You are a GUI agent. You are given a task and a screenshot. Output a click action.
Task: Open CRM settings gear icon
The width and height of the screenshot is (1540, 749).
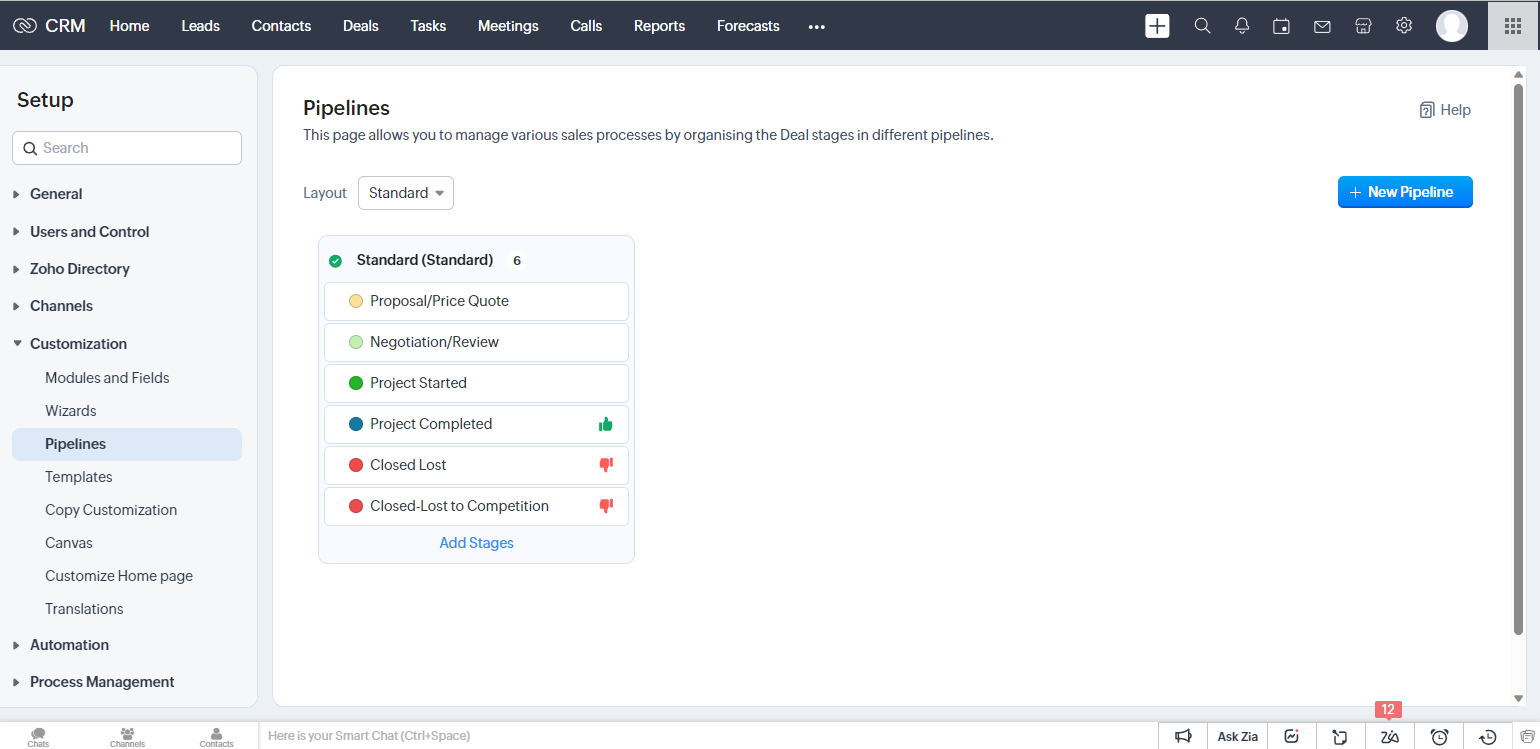pyautogui.click(x=1403, y=25)
